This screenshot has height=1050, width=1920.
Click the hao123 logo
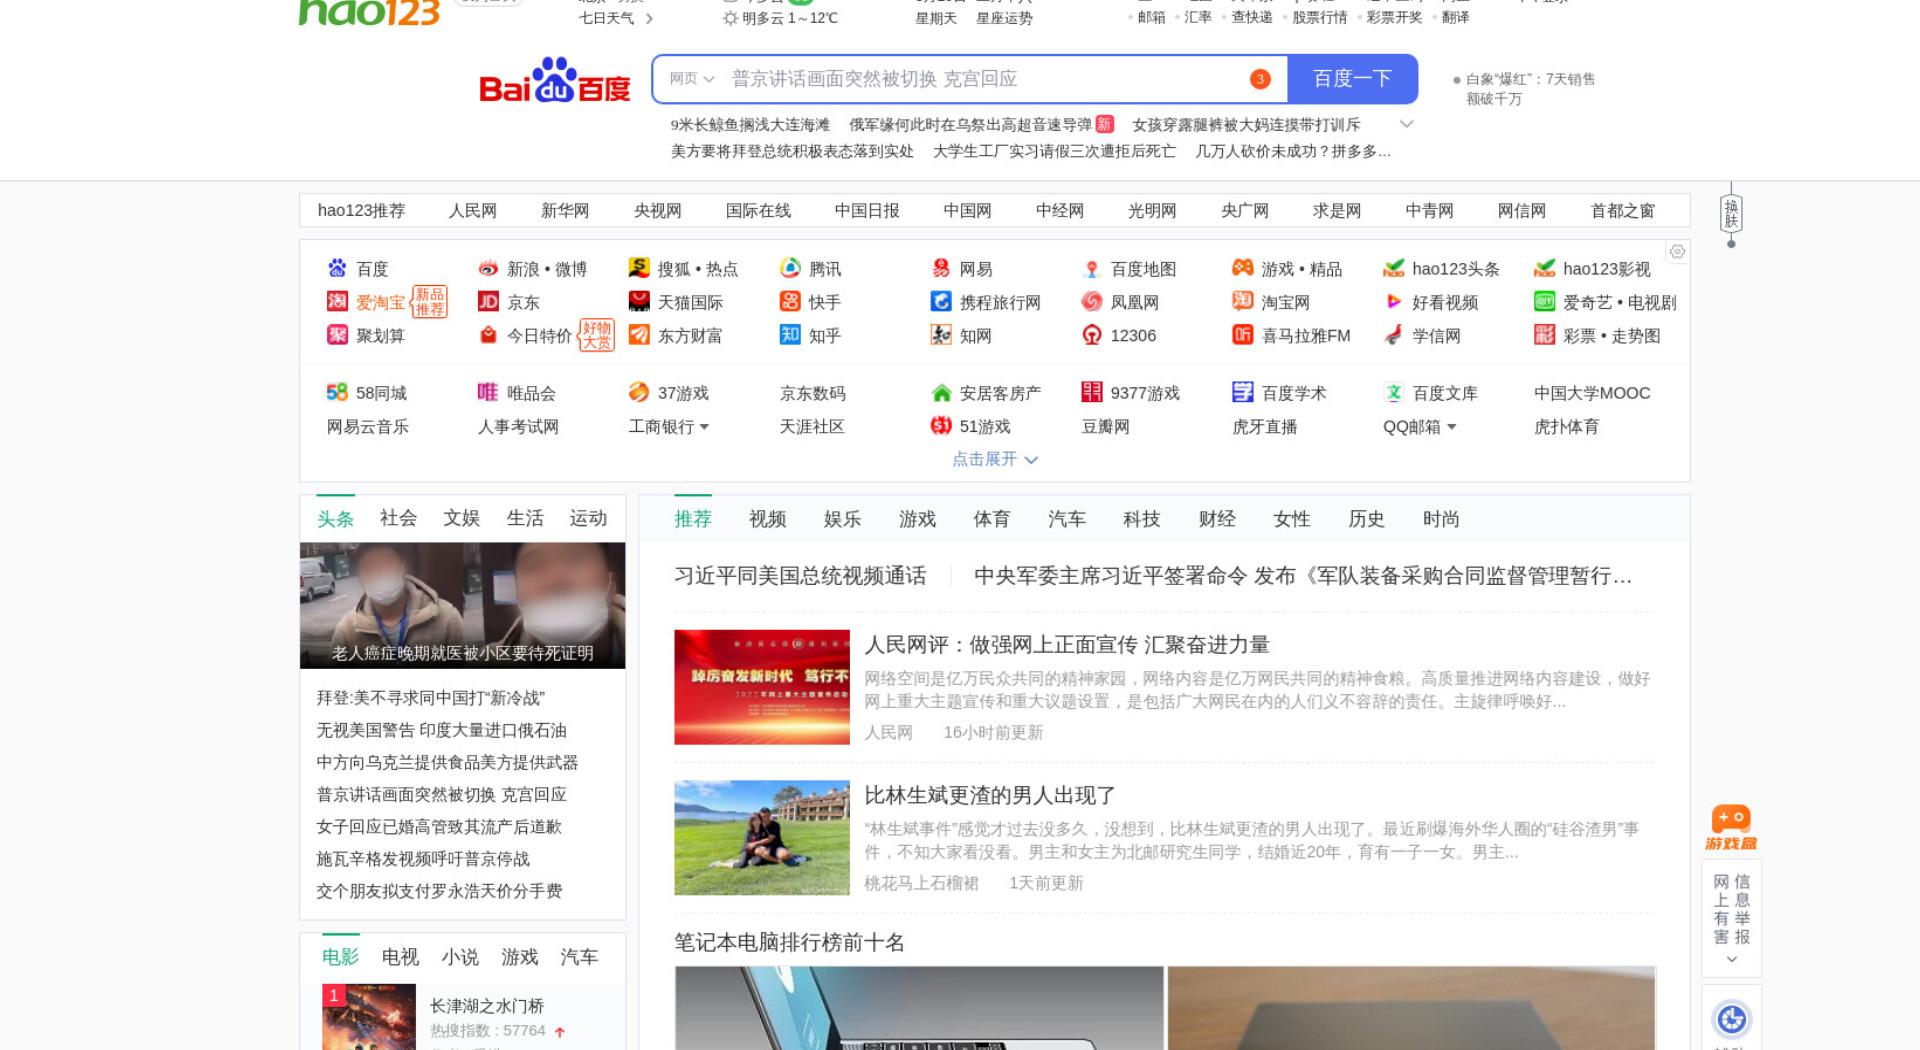point(370,12)
